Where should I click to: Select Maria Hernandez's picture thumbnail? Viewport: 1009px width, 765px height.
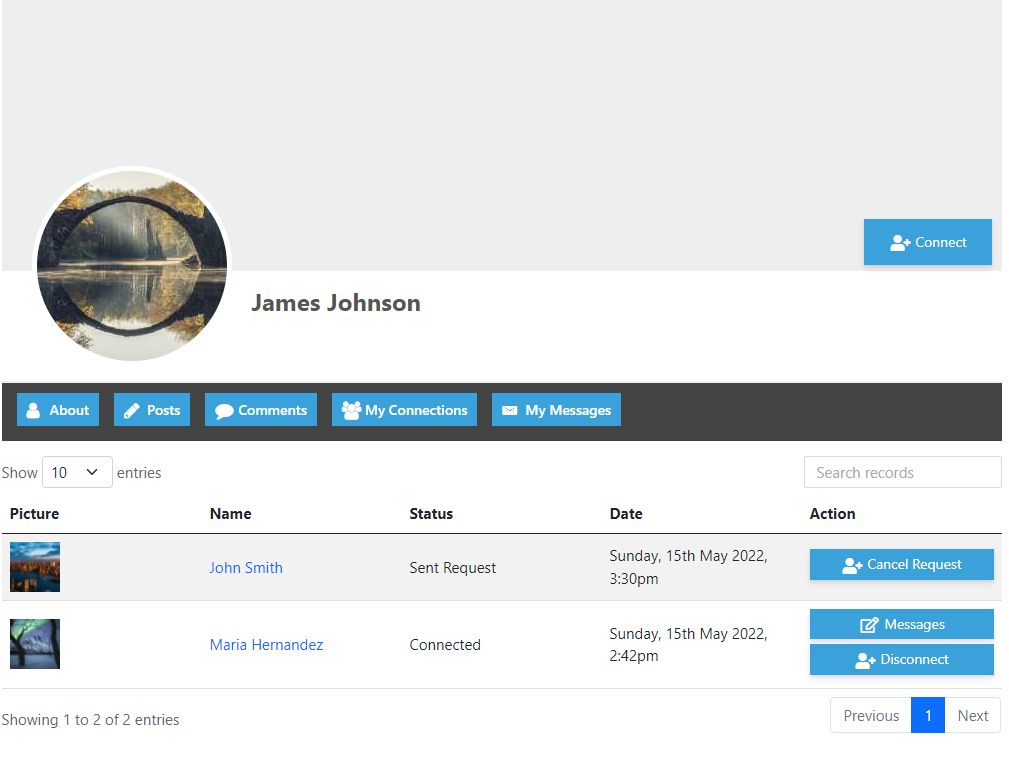coord(35,644)
